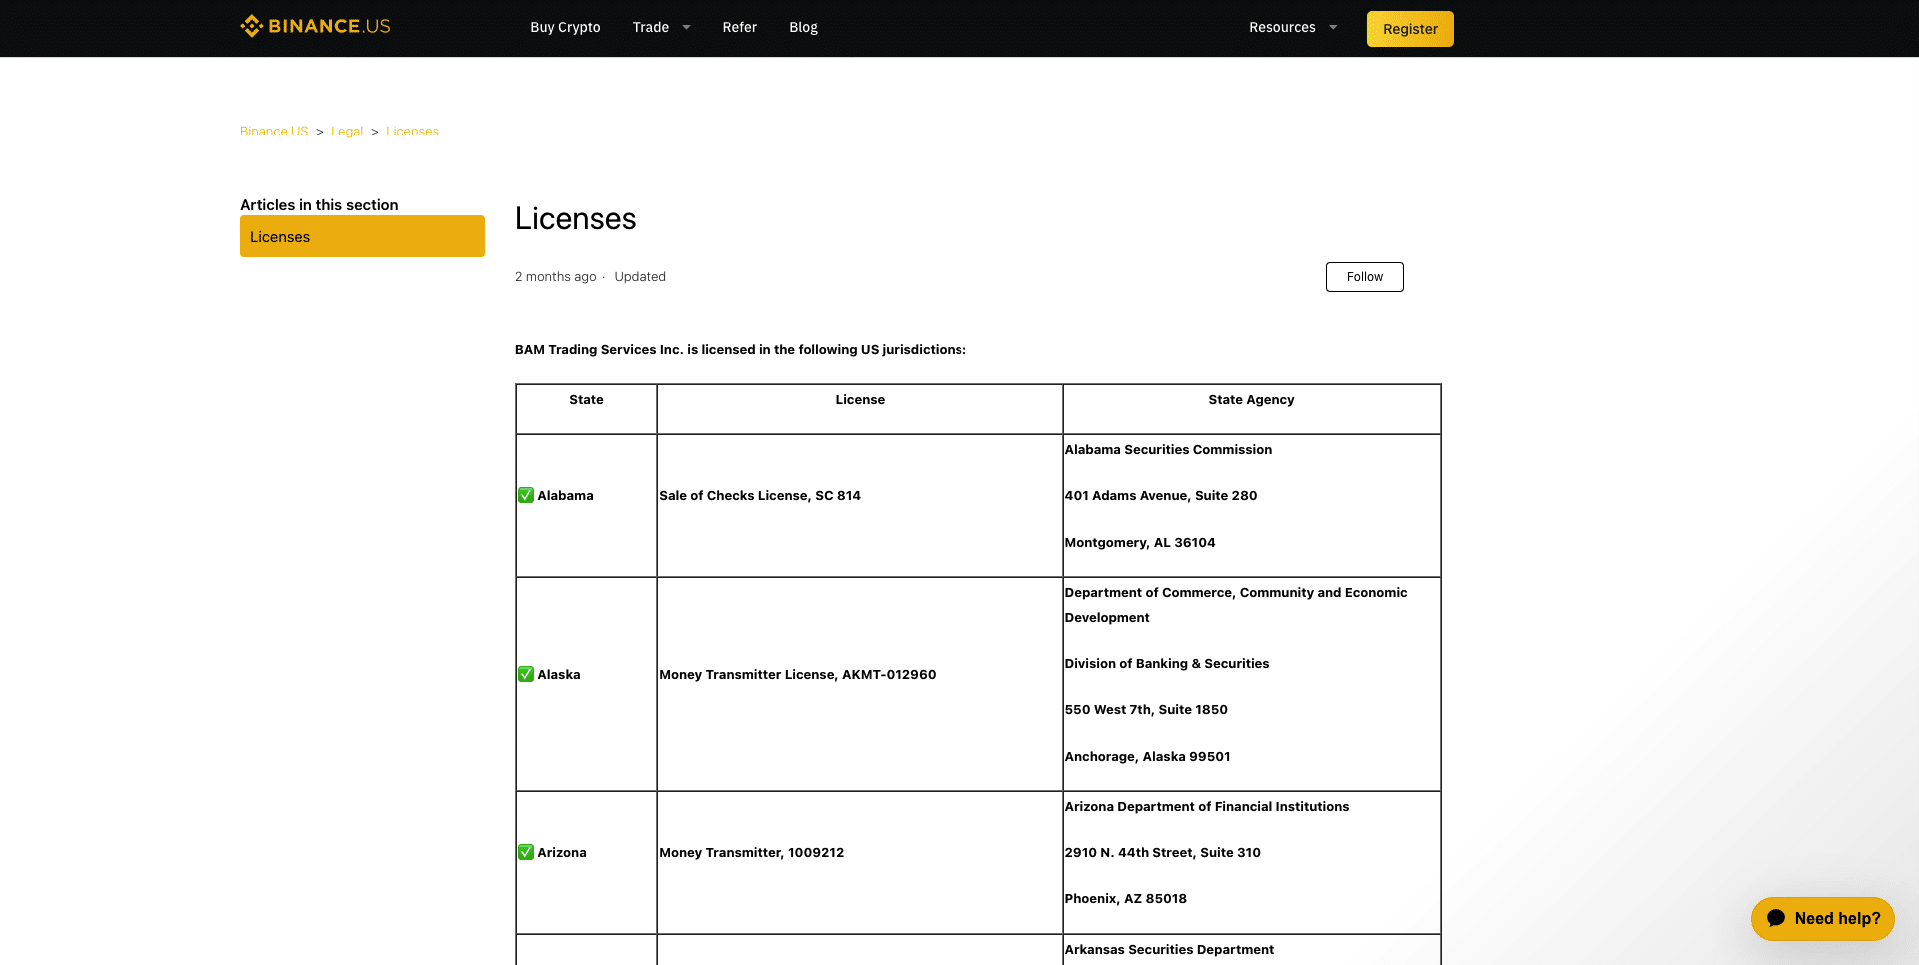Click Montgomery, AL 36104 text
The height and width of the screenshot is (965, 1919).
[x=1140, y=542]
